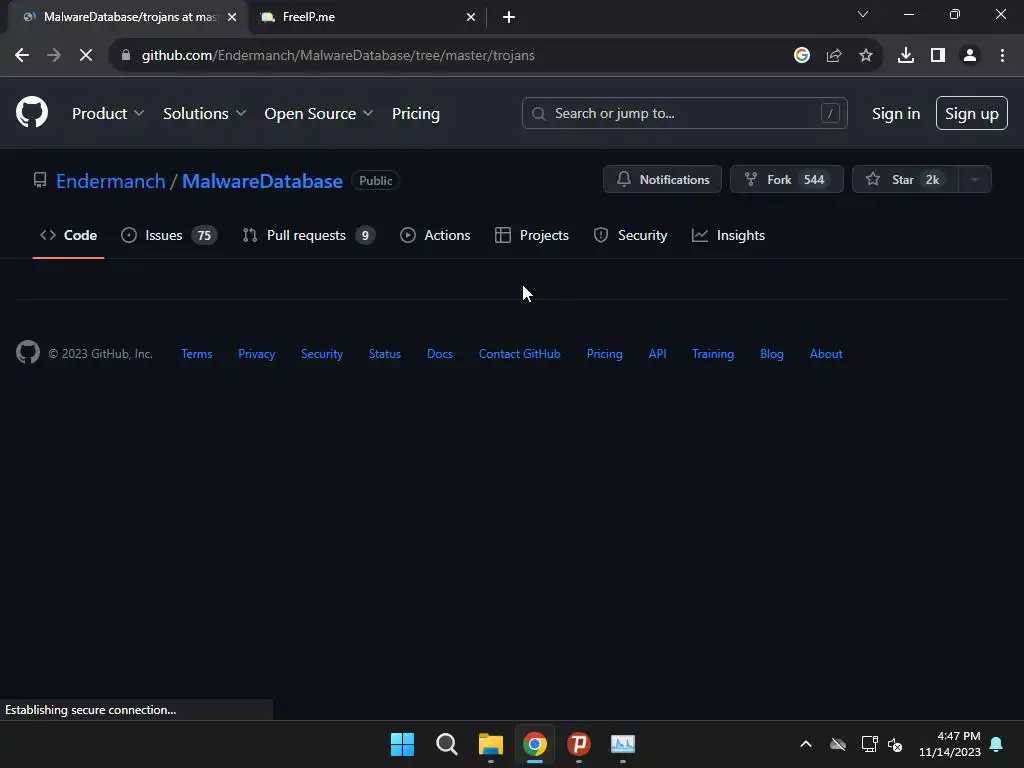The height and width of the screenshot is (768, 1024).
Task: Open the monitor app taskbar icon
Action: (622, 744)
